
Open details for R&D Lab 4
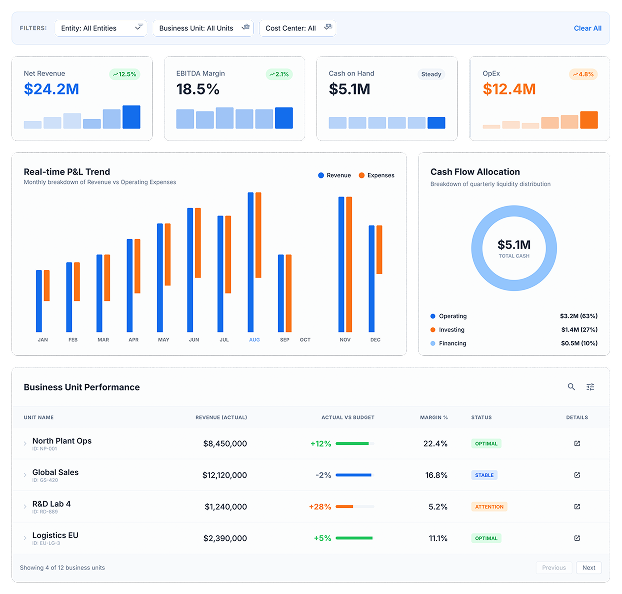pos(577,506)
